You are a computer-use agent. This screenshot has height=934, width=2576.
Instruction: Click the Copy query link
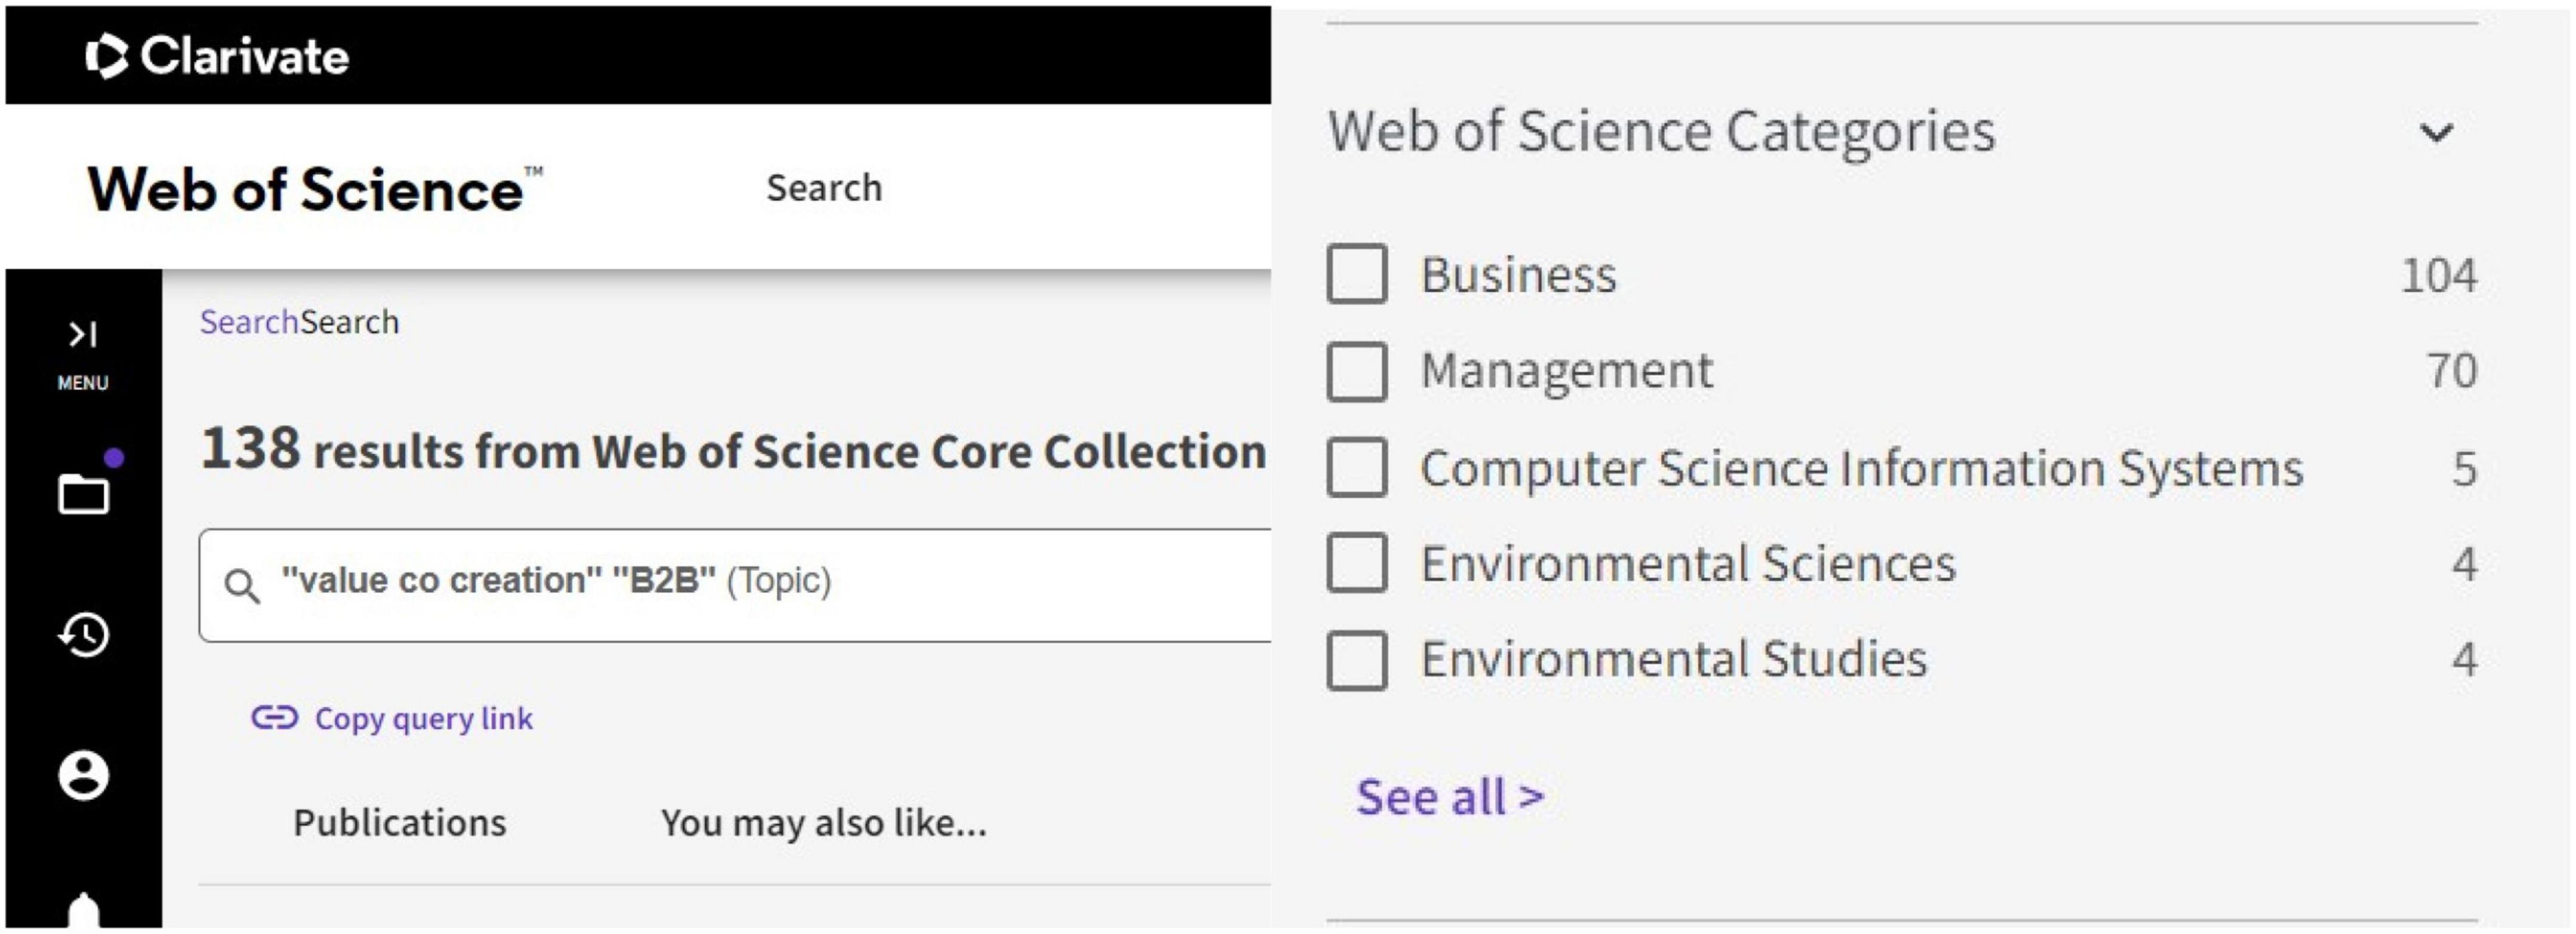[424, 718]
